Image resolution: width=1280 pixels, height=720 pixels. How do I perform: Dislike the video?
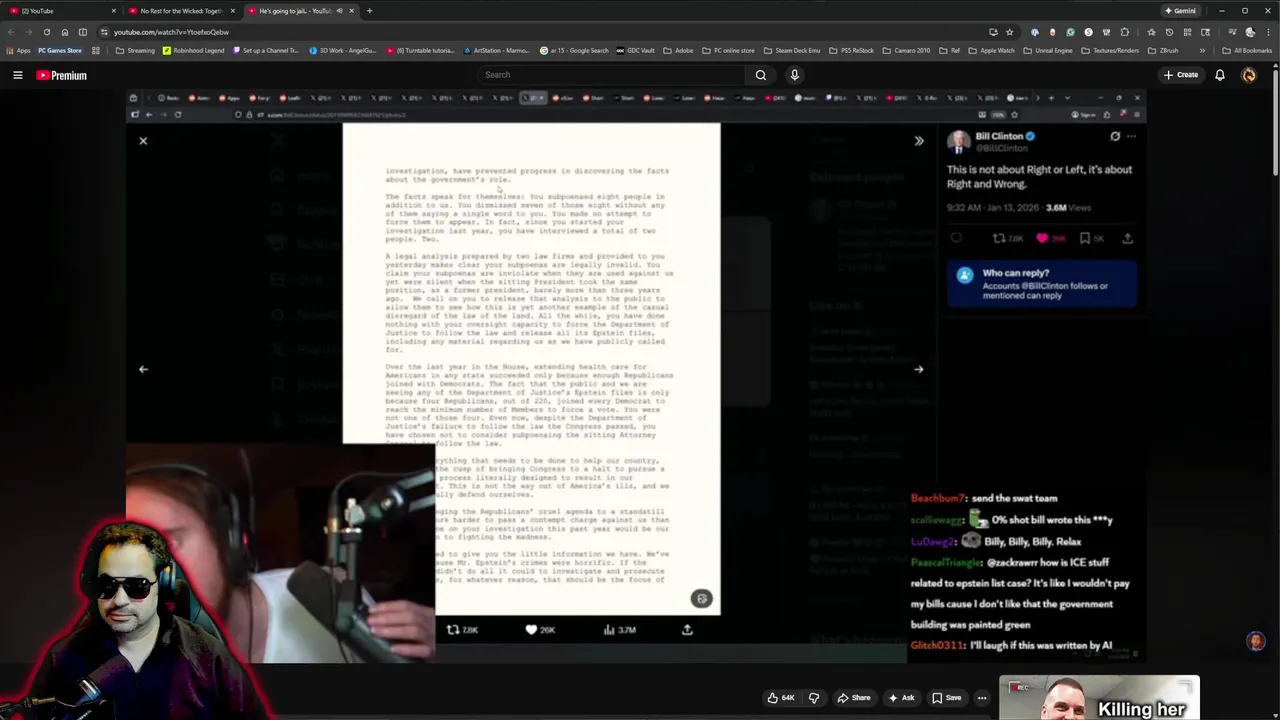pyautogui.click(x=814, y=698)
